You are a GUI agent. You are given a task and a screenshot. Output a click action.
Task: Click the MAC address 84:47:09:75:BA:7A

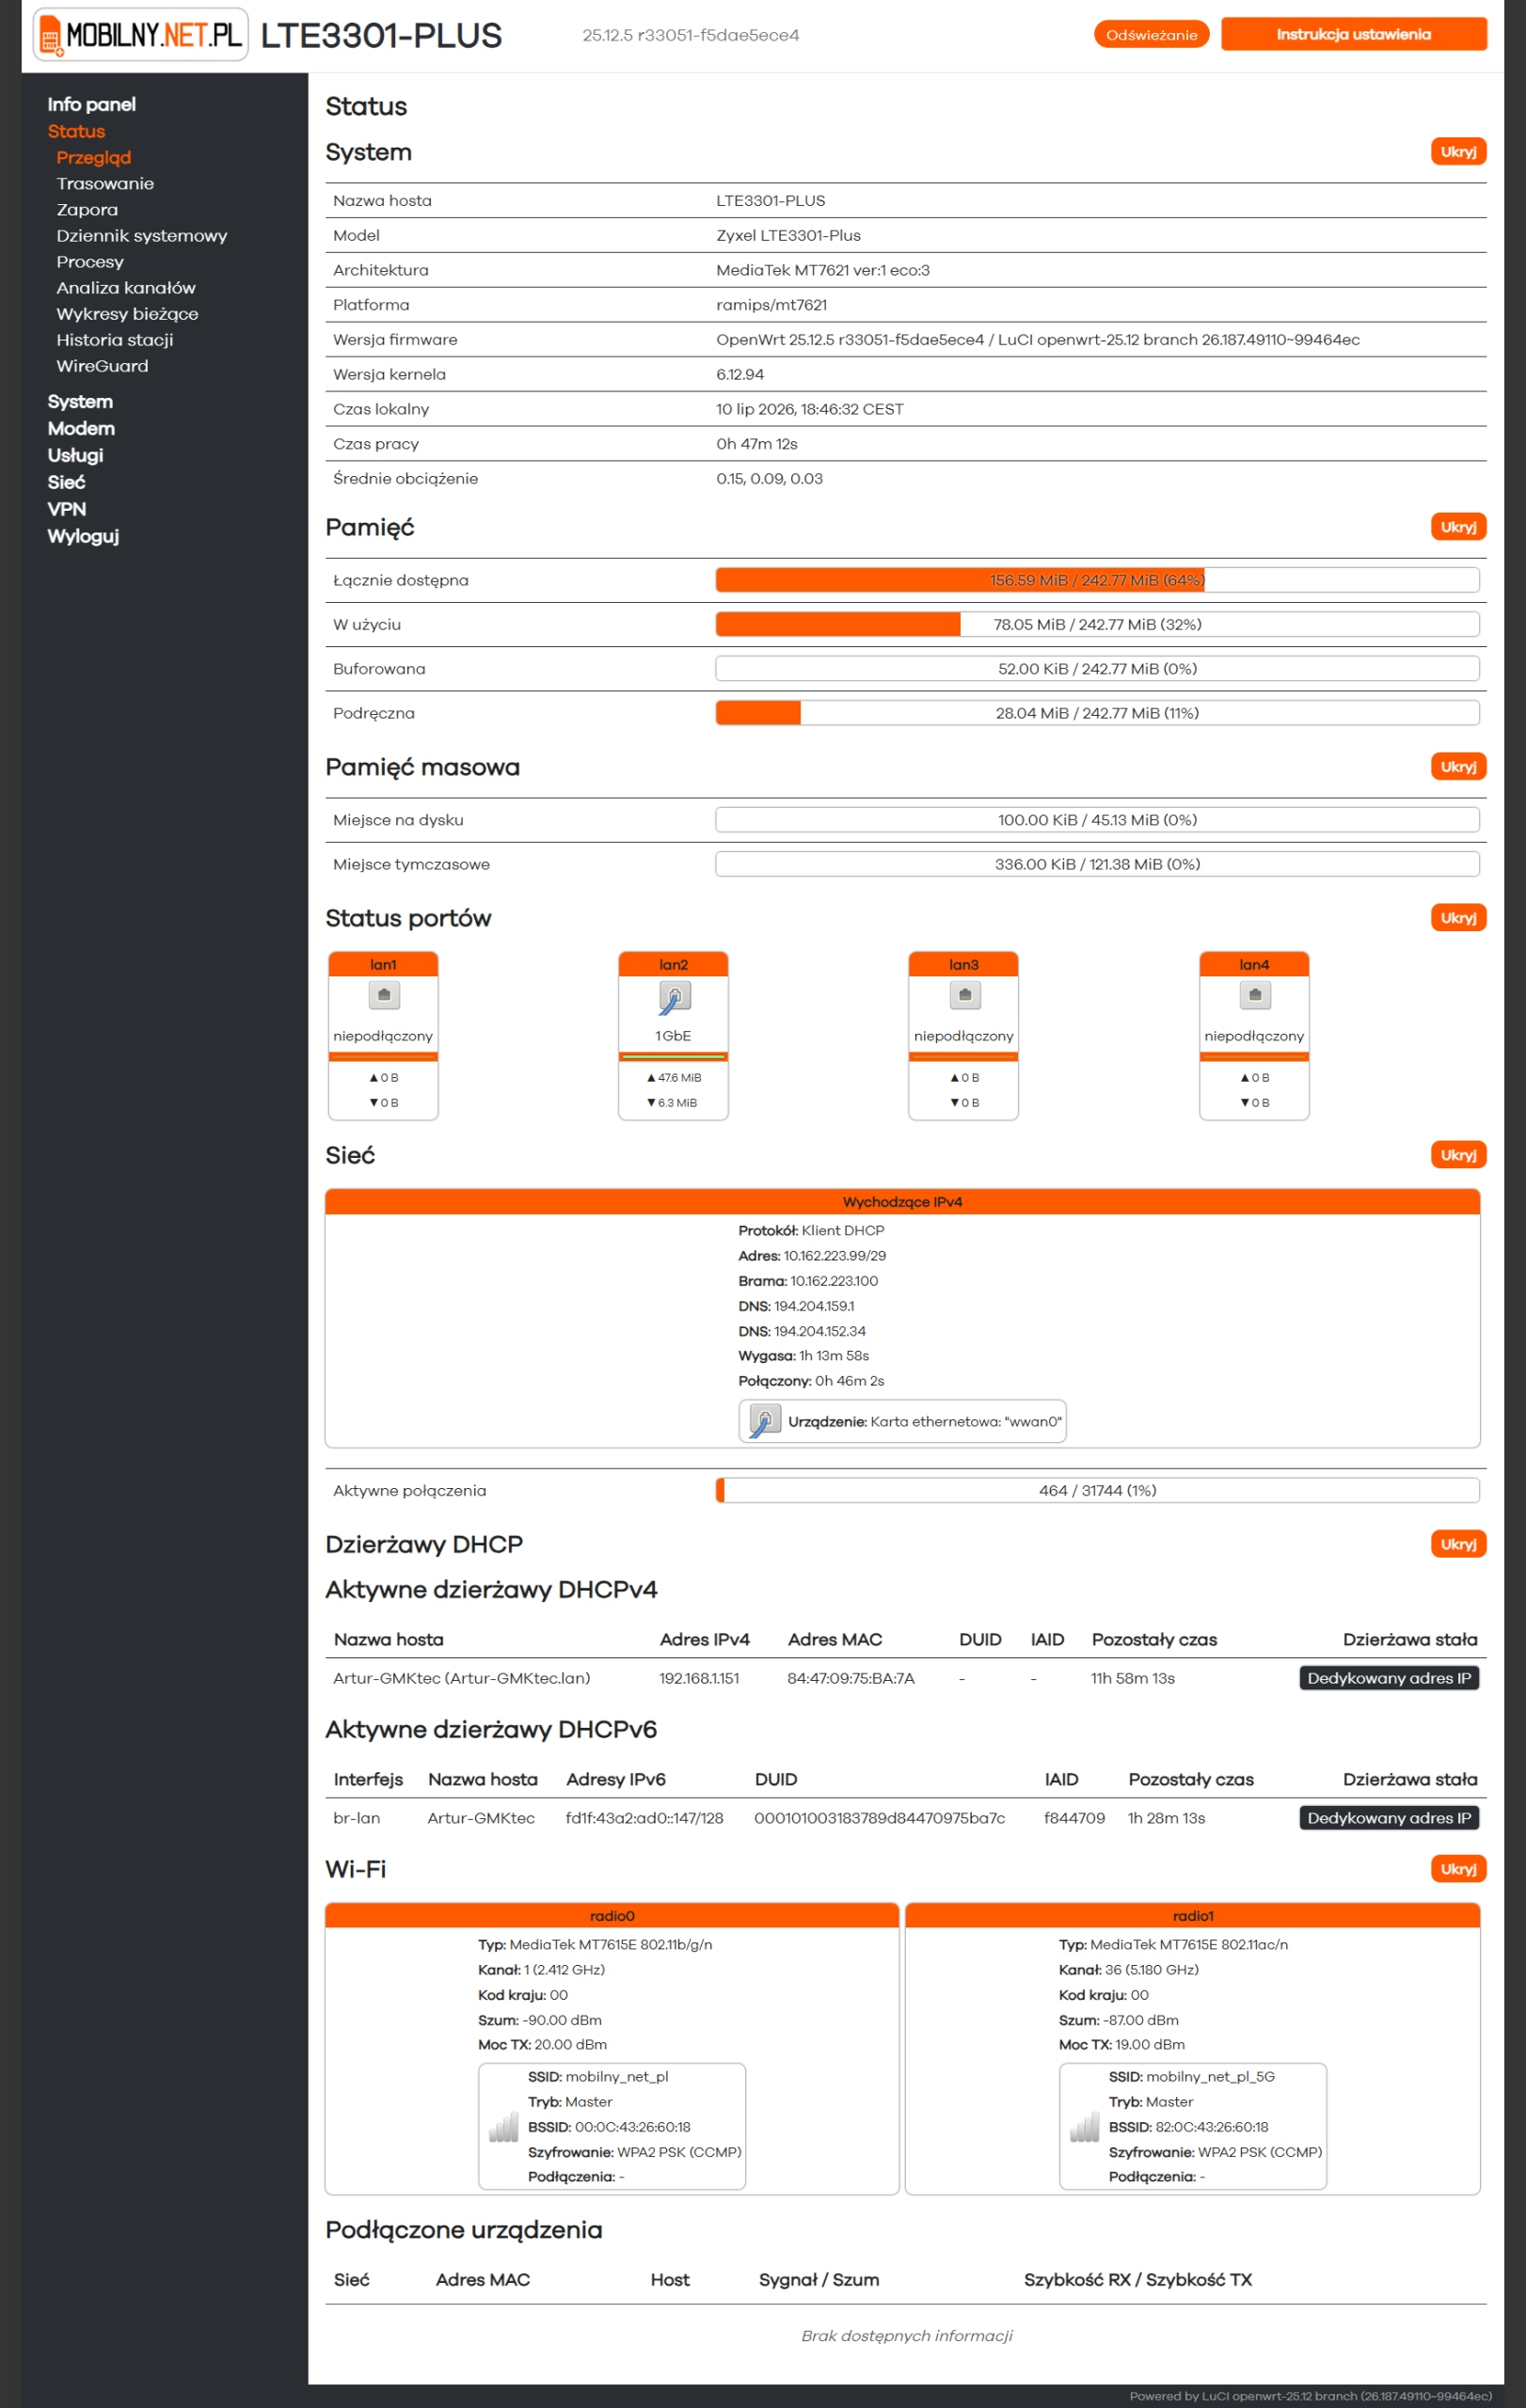pos(850,1678)
